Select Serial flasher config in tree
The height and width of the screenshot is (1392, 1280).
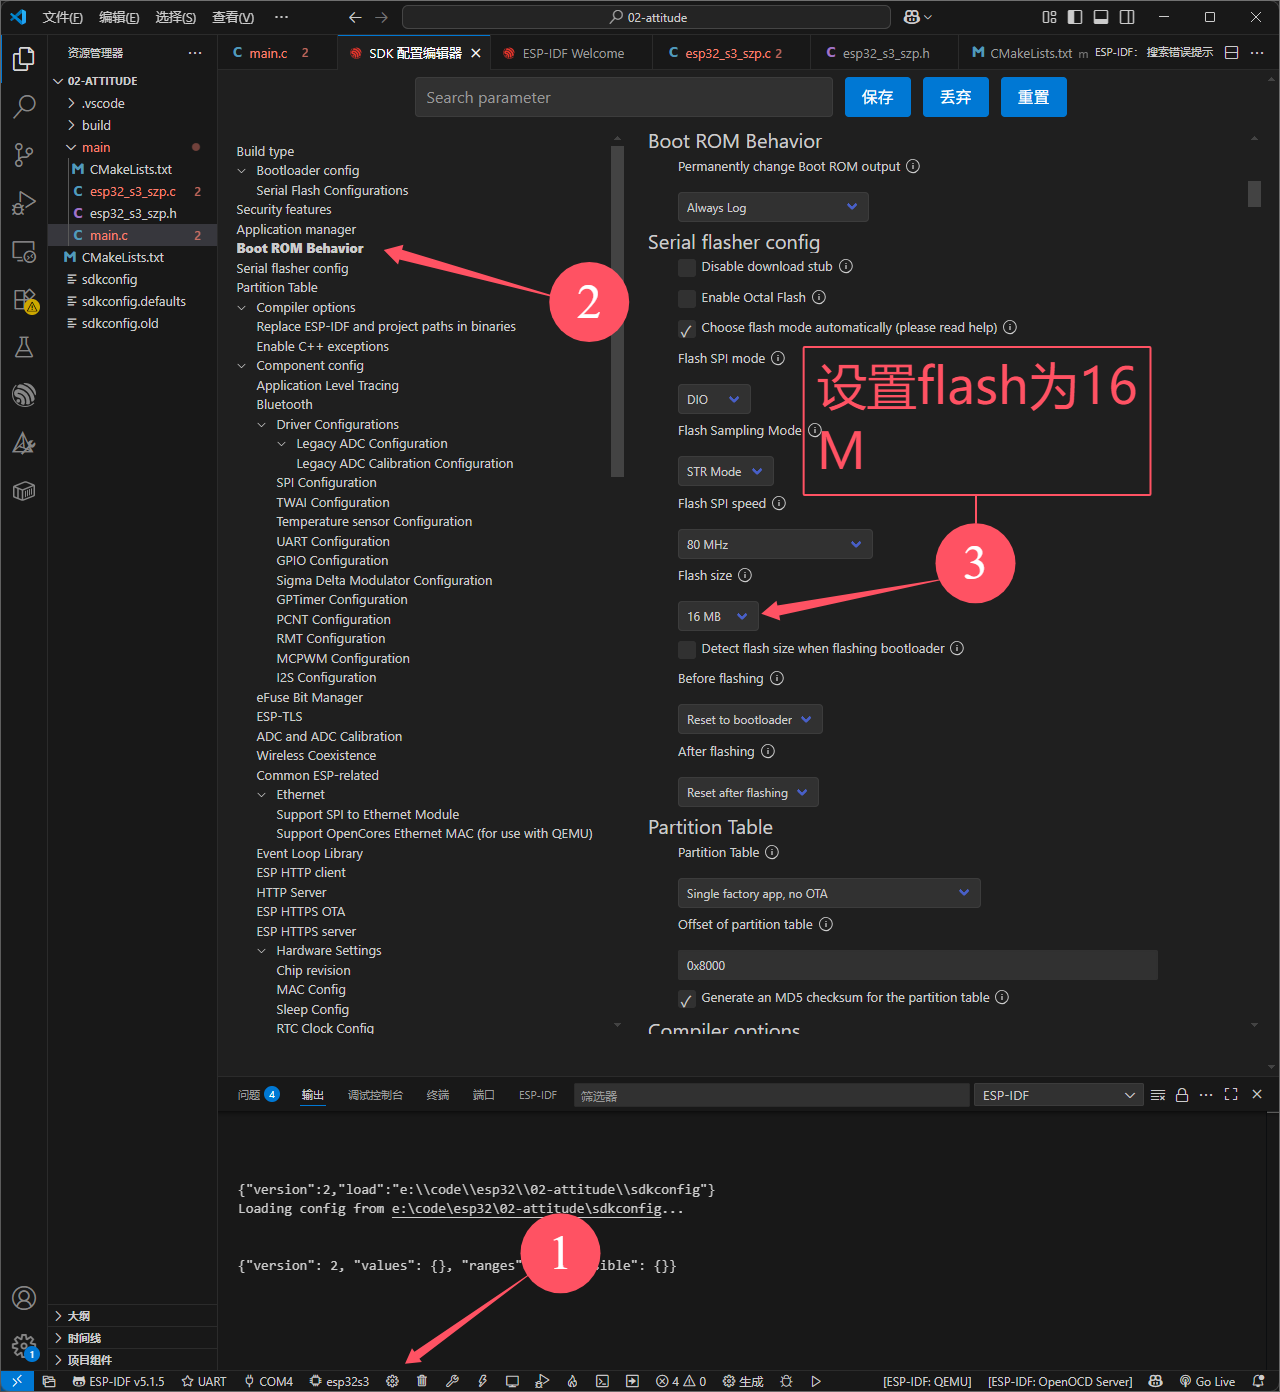coord(292,268)
